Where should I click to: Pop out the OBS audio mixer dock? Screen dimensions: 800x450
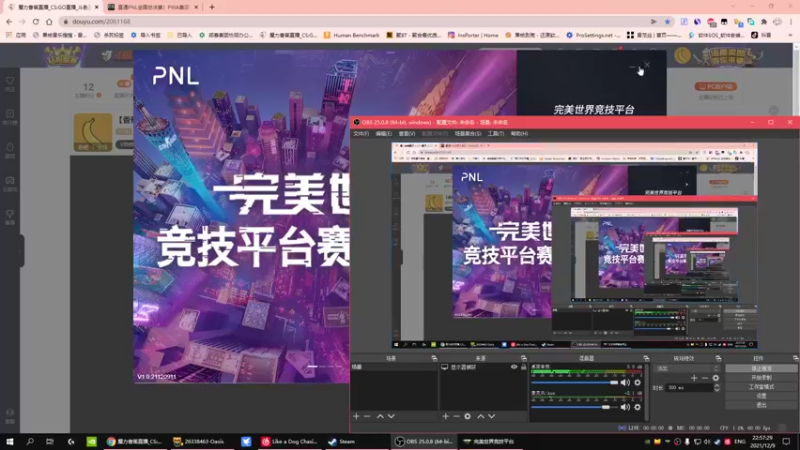point(646,358)
